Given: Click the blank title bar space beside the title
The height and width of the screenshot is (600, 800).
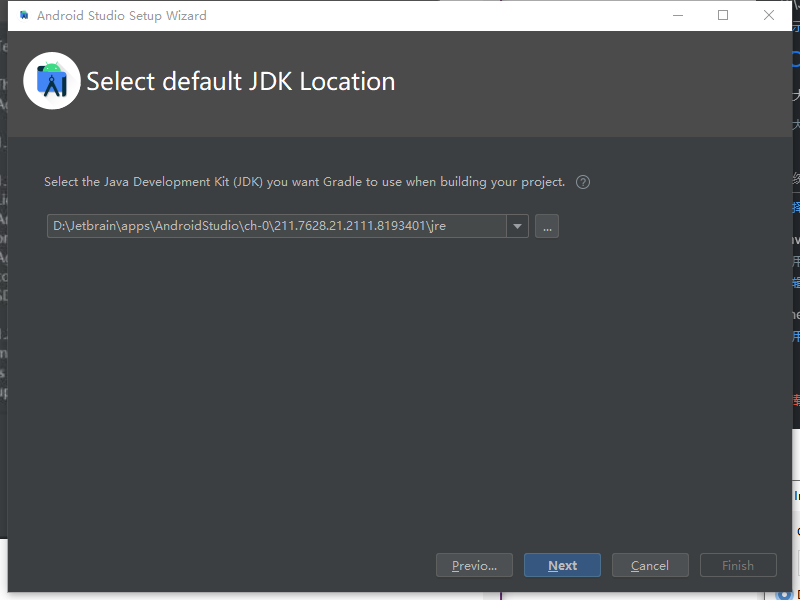Looking at the screenshot, I should [x=430, y=16].
